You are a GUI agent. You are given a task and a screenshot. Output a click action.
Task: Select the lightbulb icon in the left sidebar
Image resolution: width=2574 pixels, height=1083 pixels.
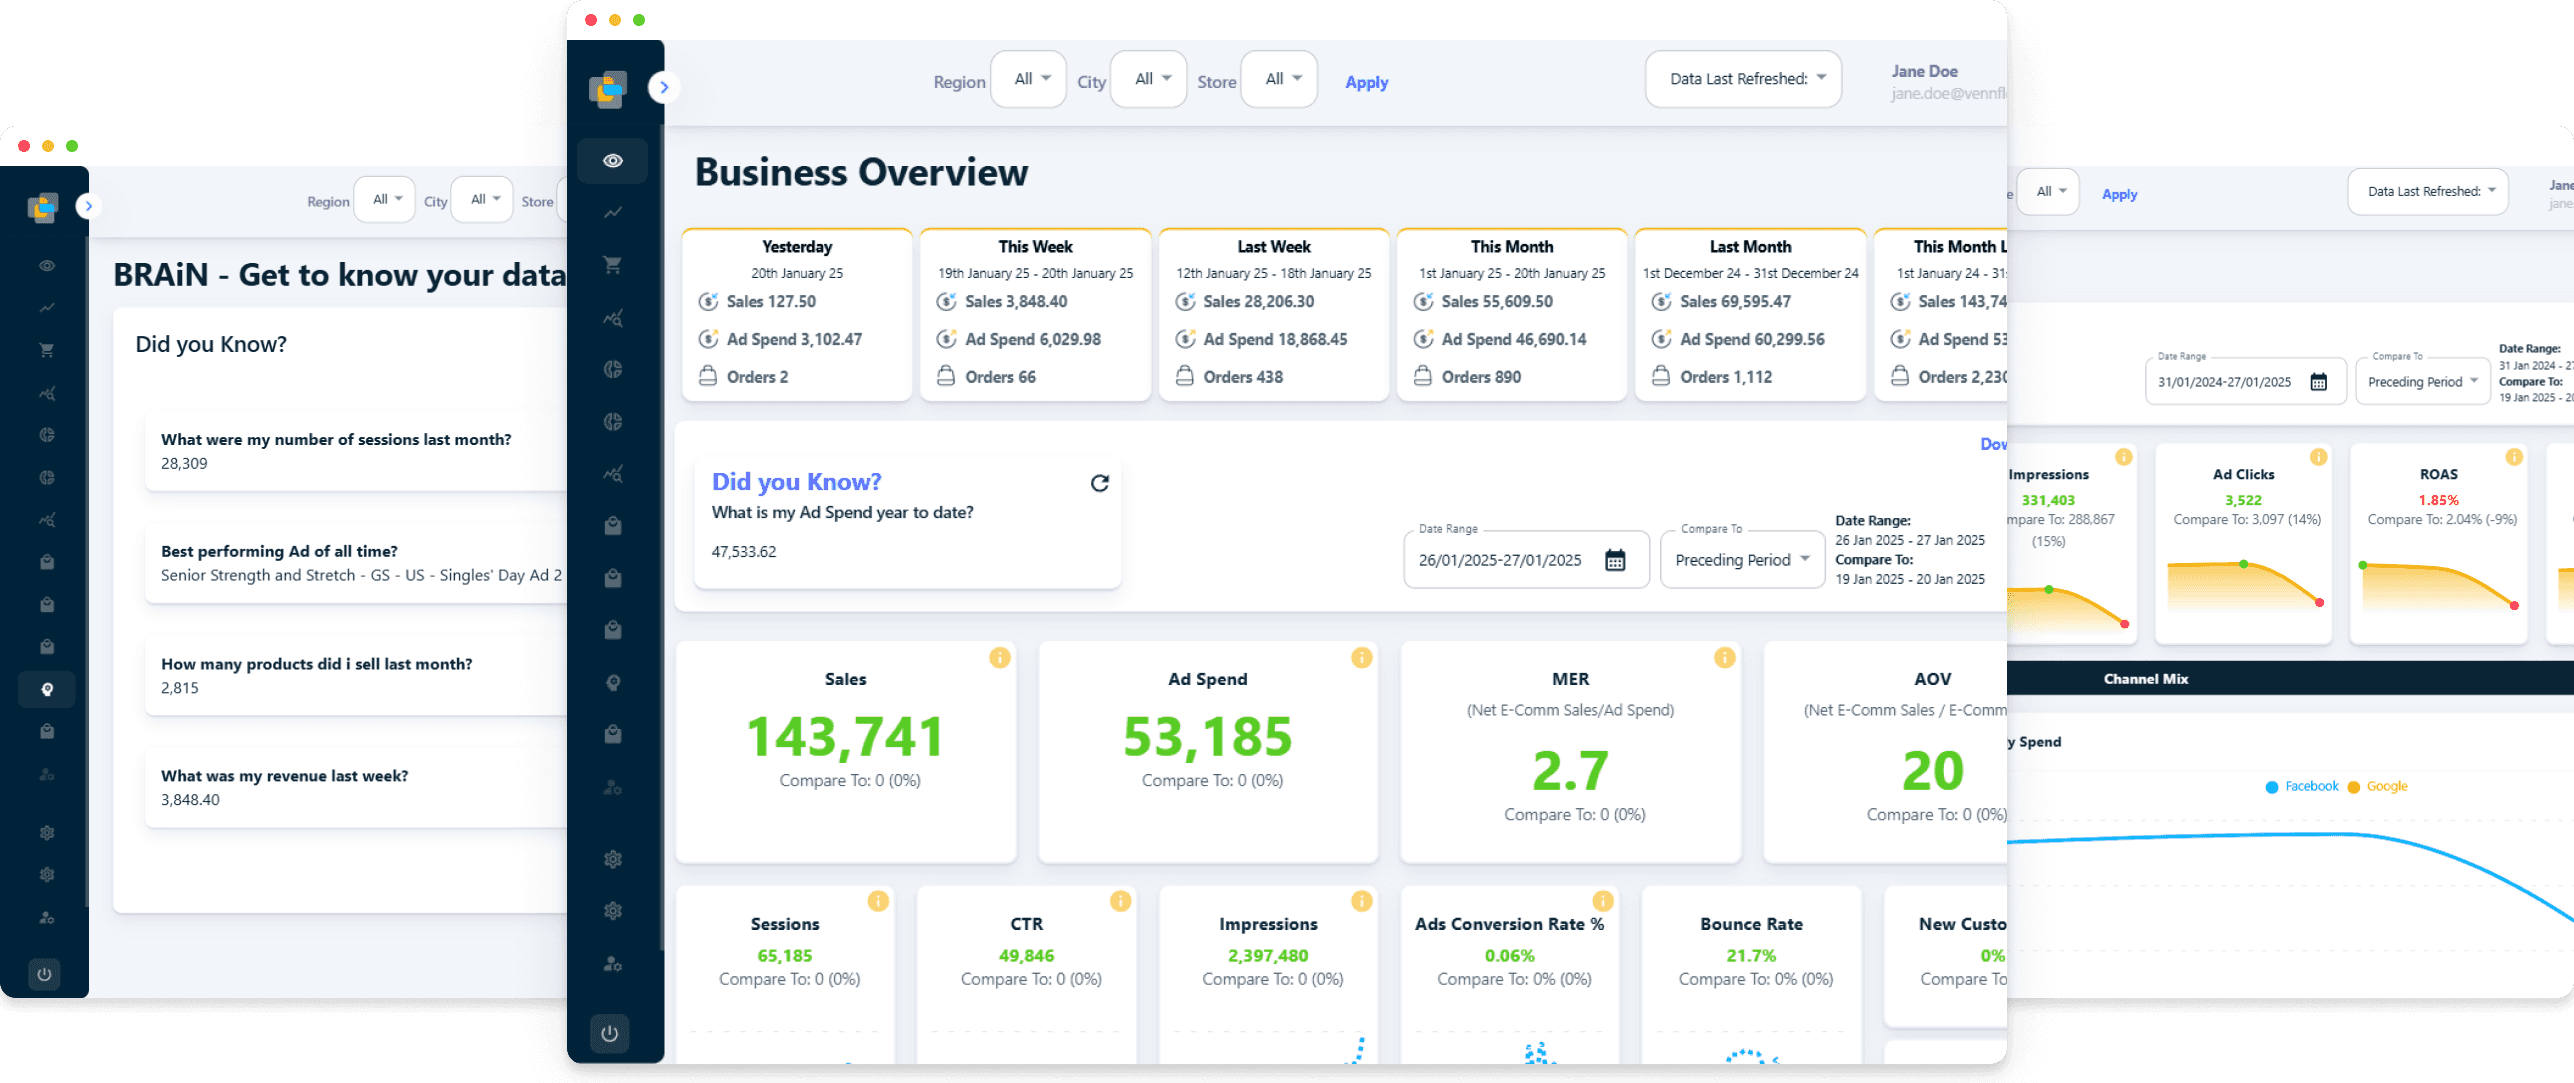pyautogui.click(x=47, y=689)
